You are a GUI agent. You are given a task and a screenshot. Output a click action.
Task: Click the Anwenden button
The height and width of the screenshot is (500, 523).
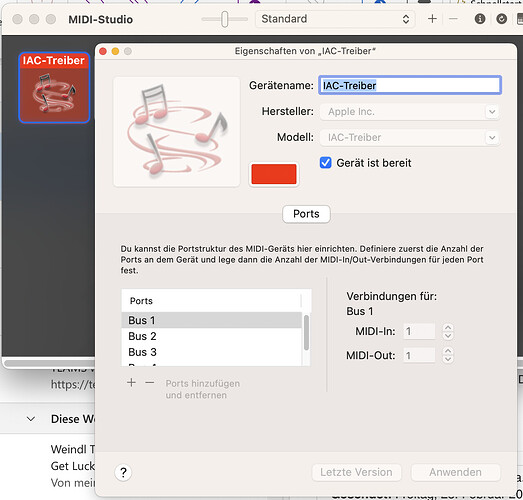[455, 472]
